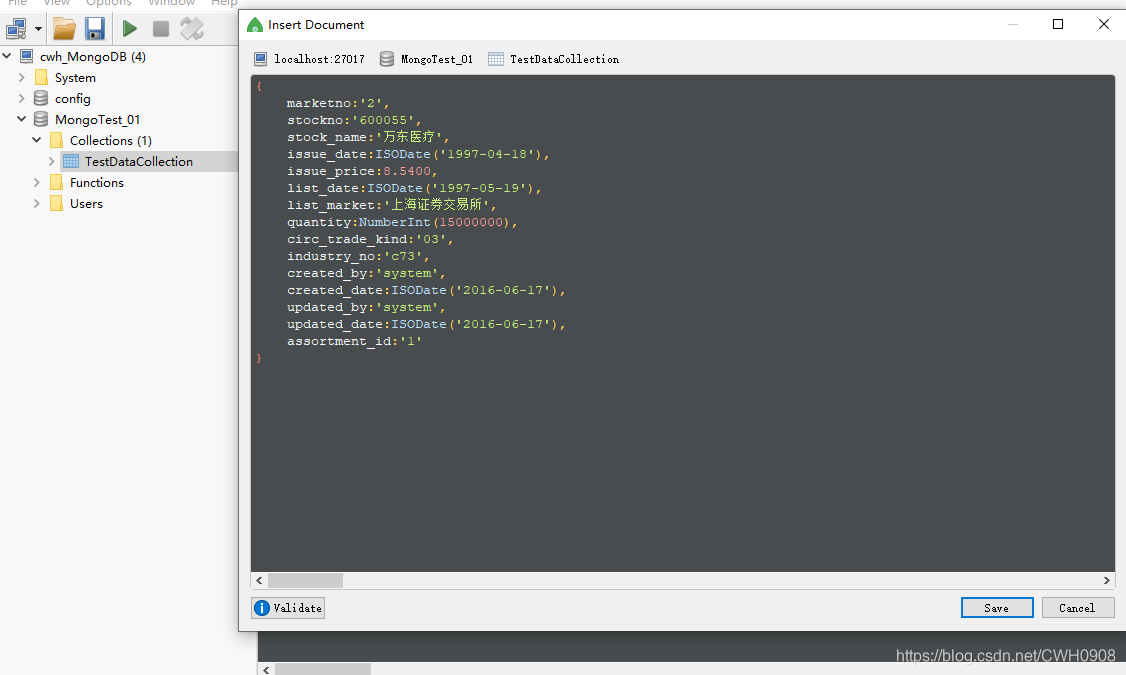The height and width of the screenshot is (675, 1126).
Task: Click the Save button
Action: [x=997, y=608]
